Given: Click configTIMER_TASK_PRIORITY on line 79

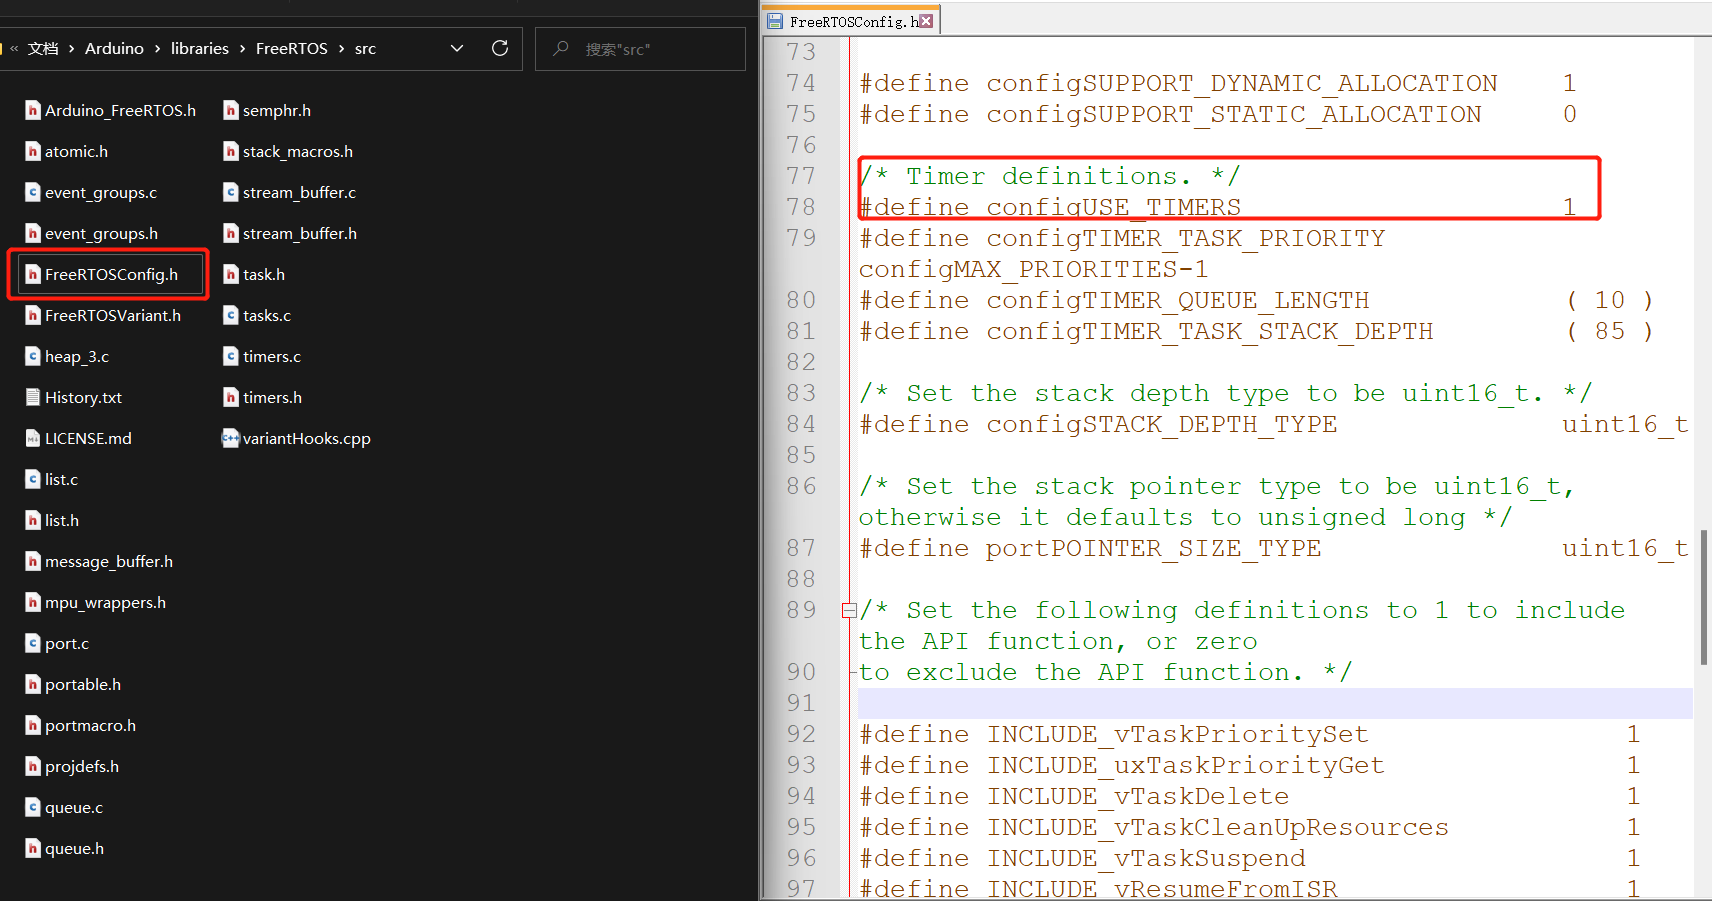Looking at the screenshot, I should (1186, 238).
